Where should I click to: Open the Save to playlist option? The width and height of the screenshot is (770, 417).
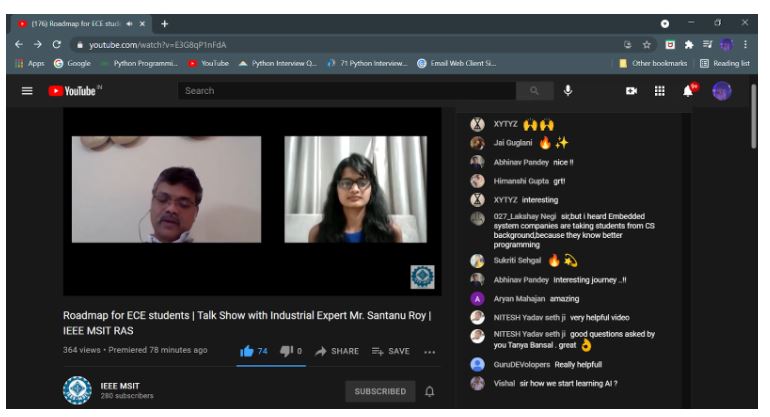pyautogui.click(x=391, y=351)
